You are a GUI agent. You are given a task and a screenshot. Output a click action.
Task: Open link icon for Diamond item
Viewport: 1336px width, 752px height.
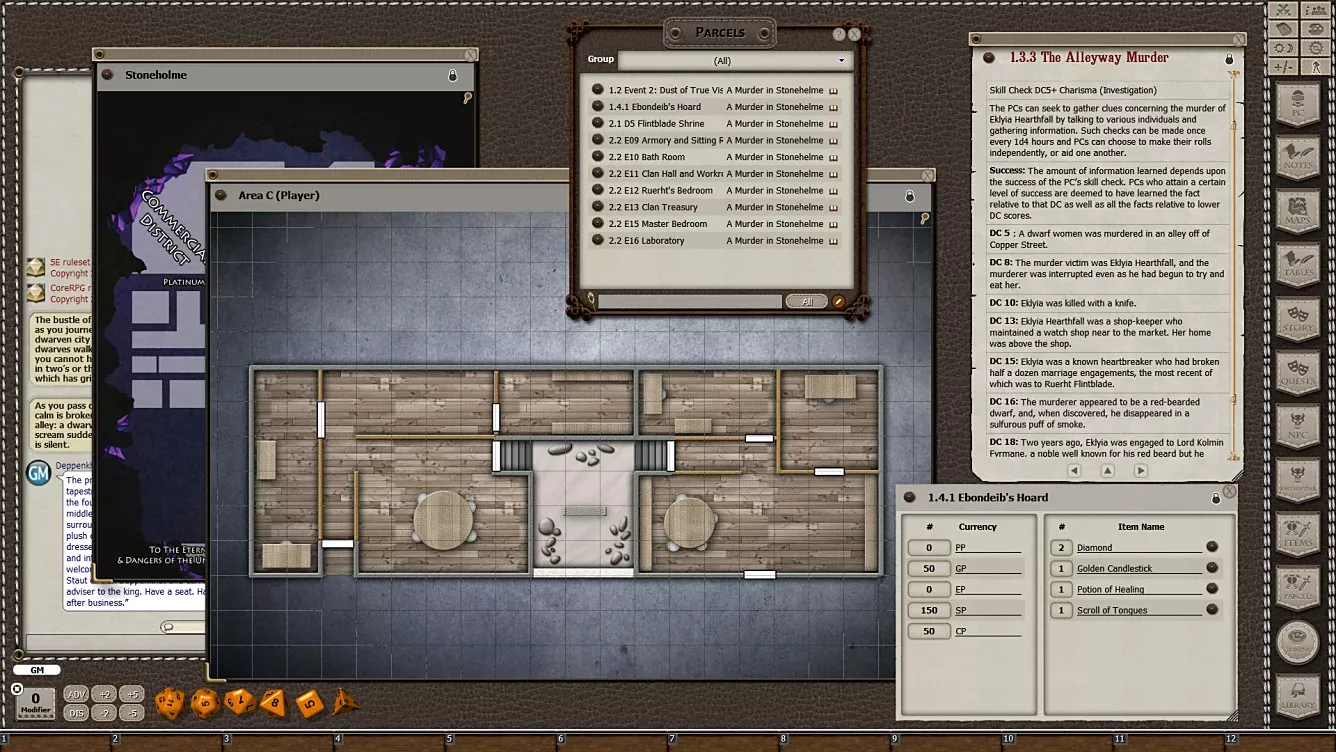tap(1212, 547)
